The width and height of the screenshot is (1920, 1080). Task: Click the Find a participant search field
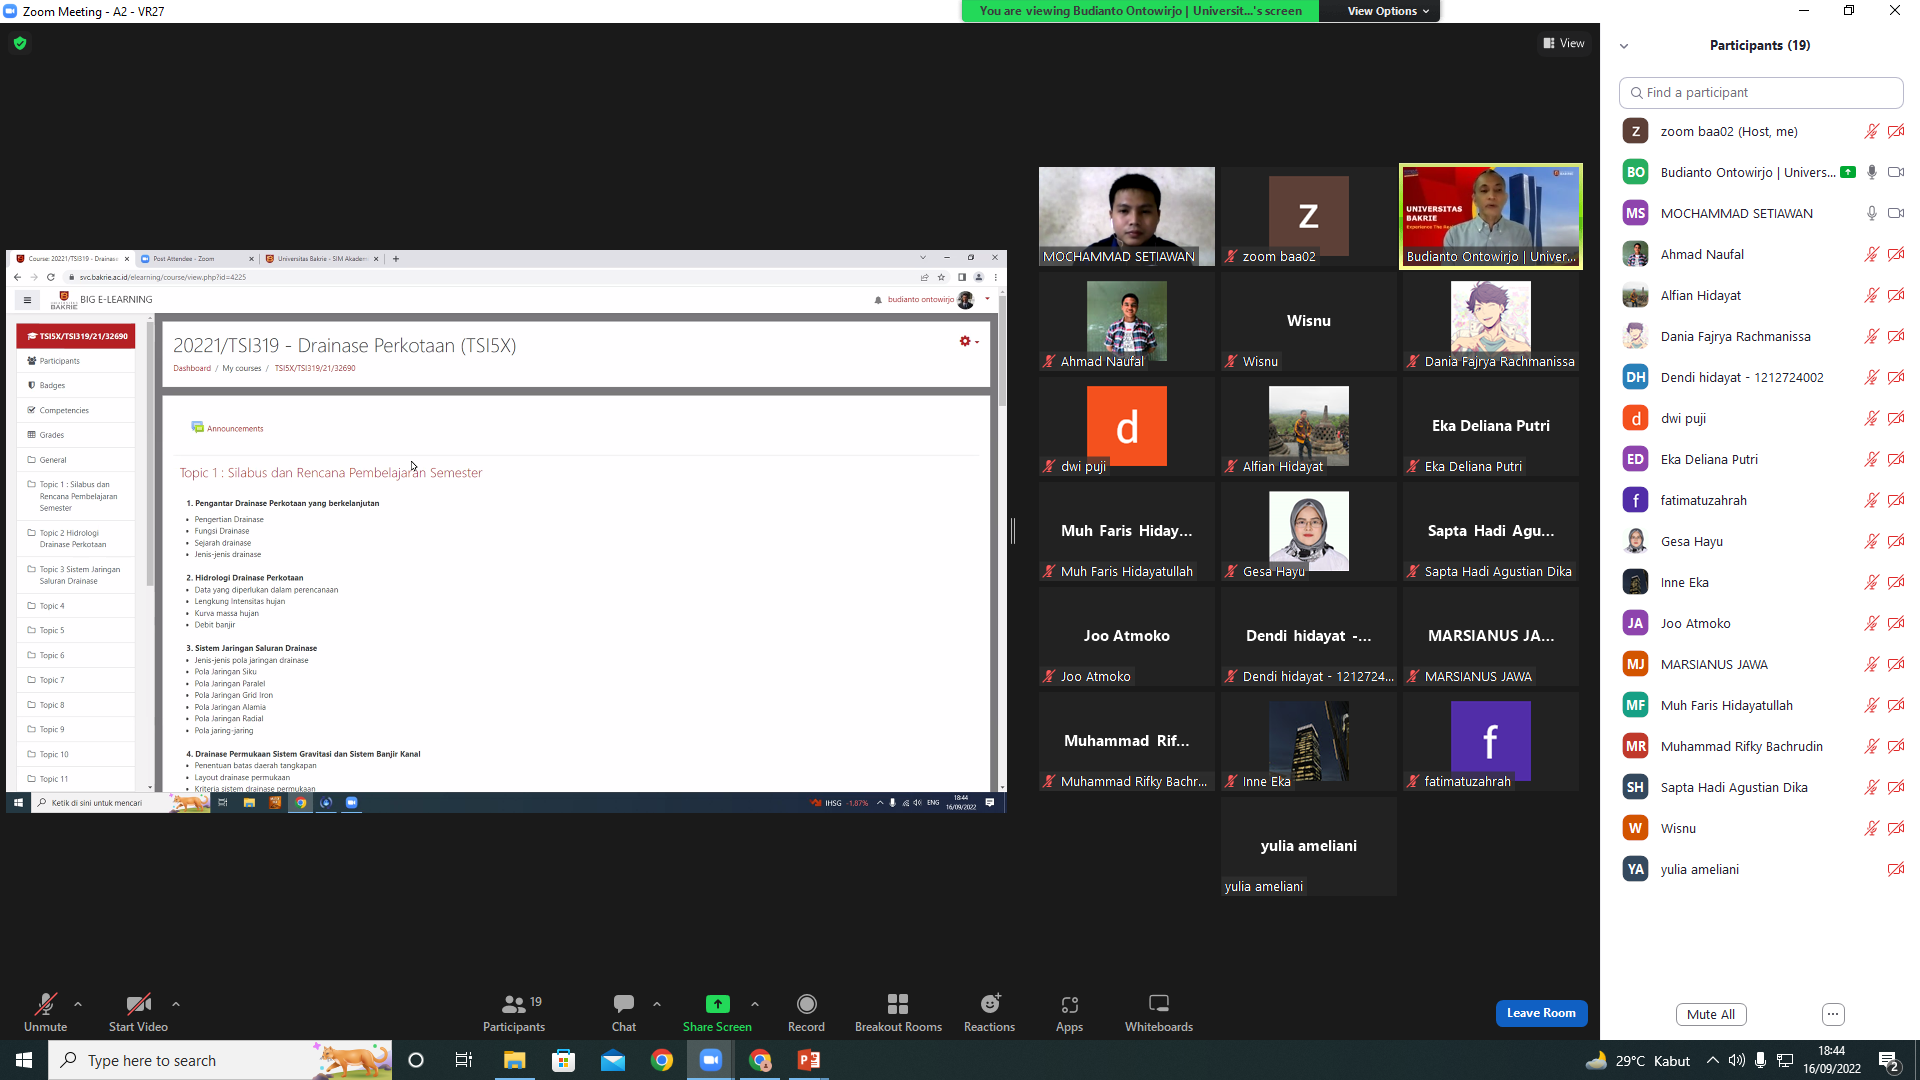[1761, 92]
